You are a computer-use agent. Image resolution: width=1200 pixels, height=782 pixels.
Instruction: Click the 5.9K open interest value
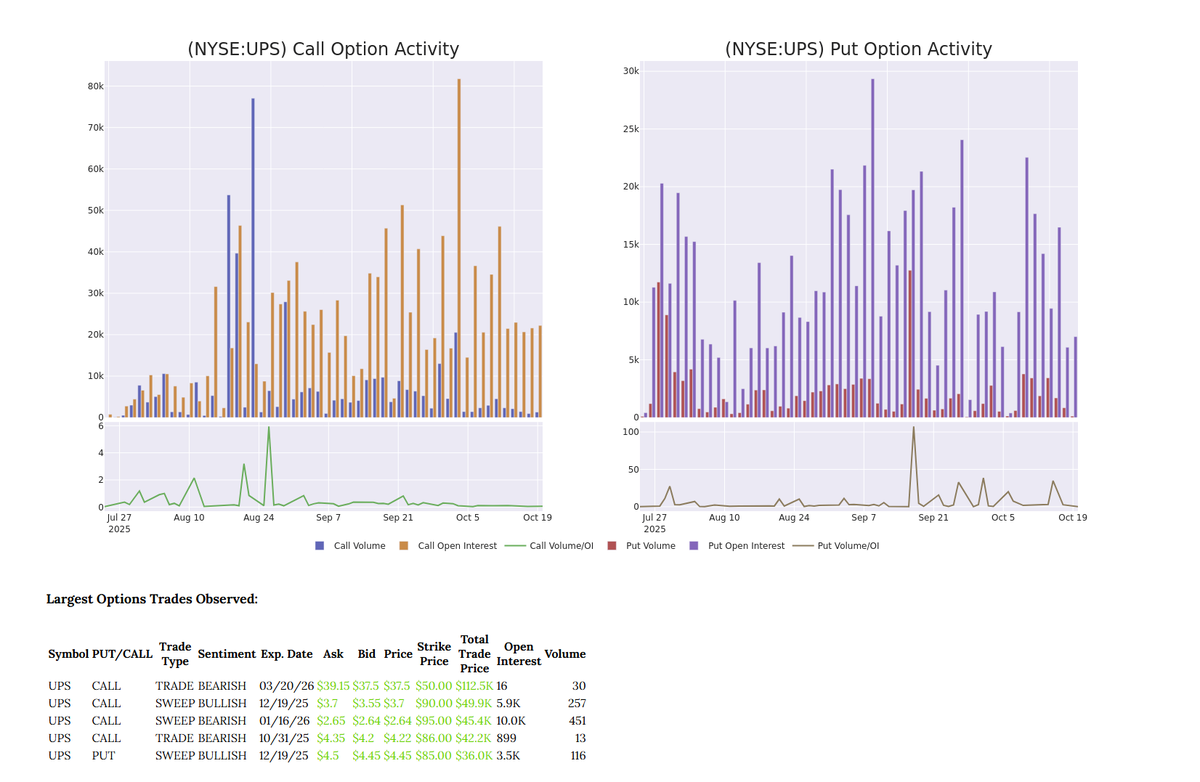pos(508,703)
